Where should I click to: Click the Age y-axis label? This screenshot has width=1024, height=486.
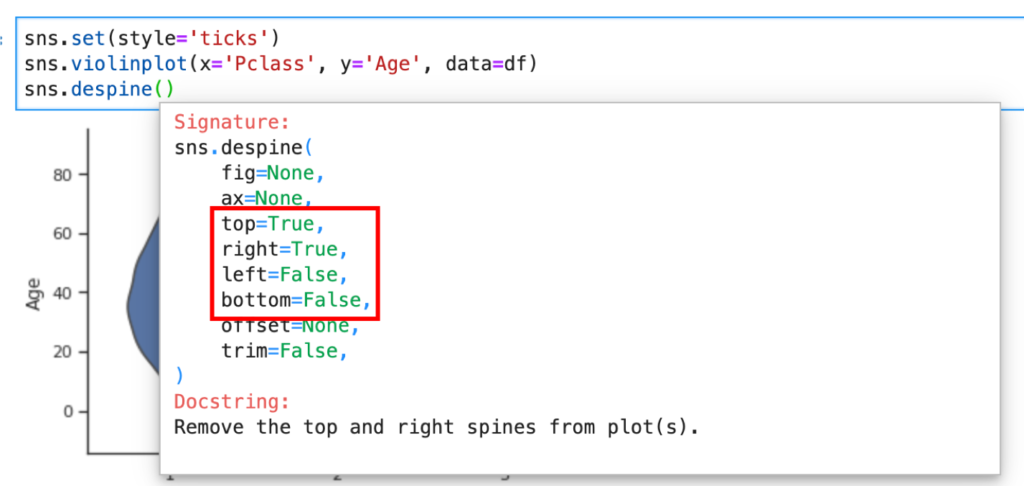click(x=34, y=293)
